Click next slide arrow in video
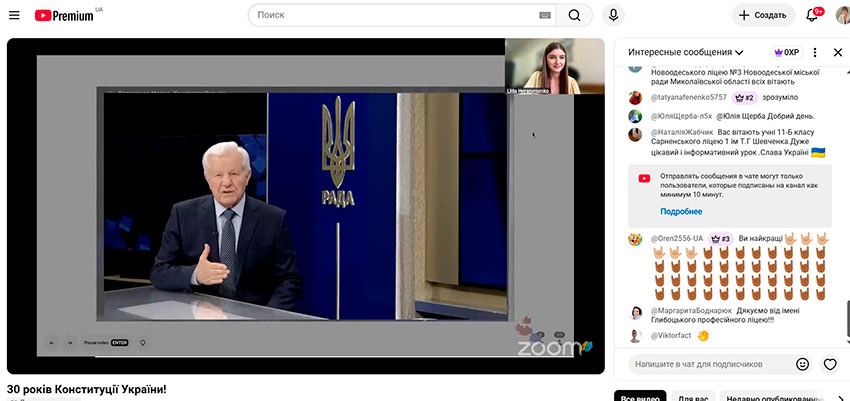 click(69, 342)
